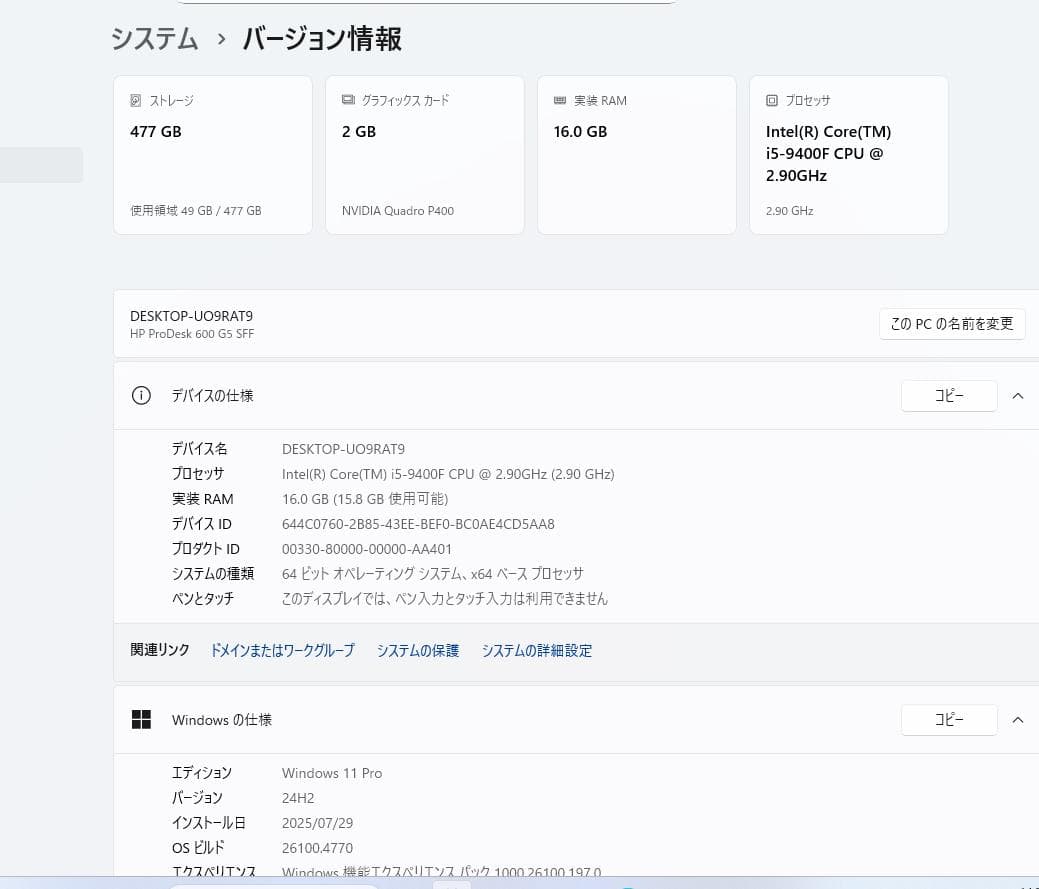The width and height of the screenshot is (1039, 889).
Task: Click the processor icon on プロセッサ card
Action: (x=771, y=100)
